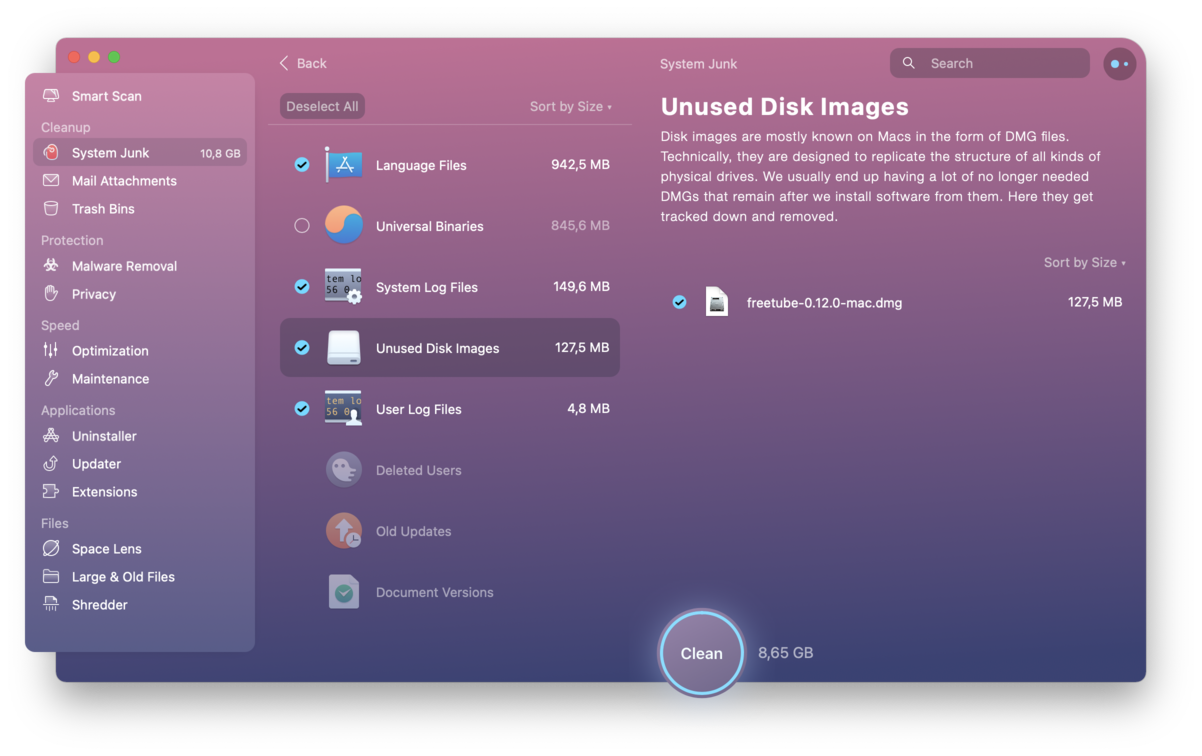Select Space Lens in the sidebar
This screenshot has width=1202, height=756.
click(x=140, y=549)
